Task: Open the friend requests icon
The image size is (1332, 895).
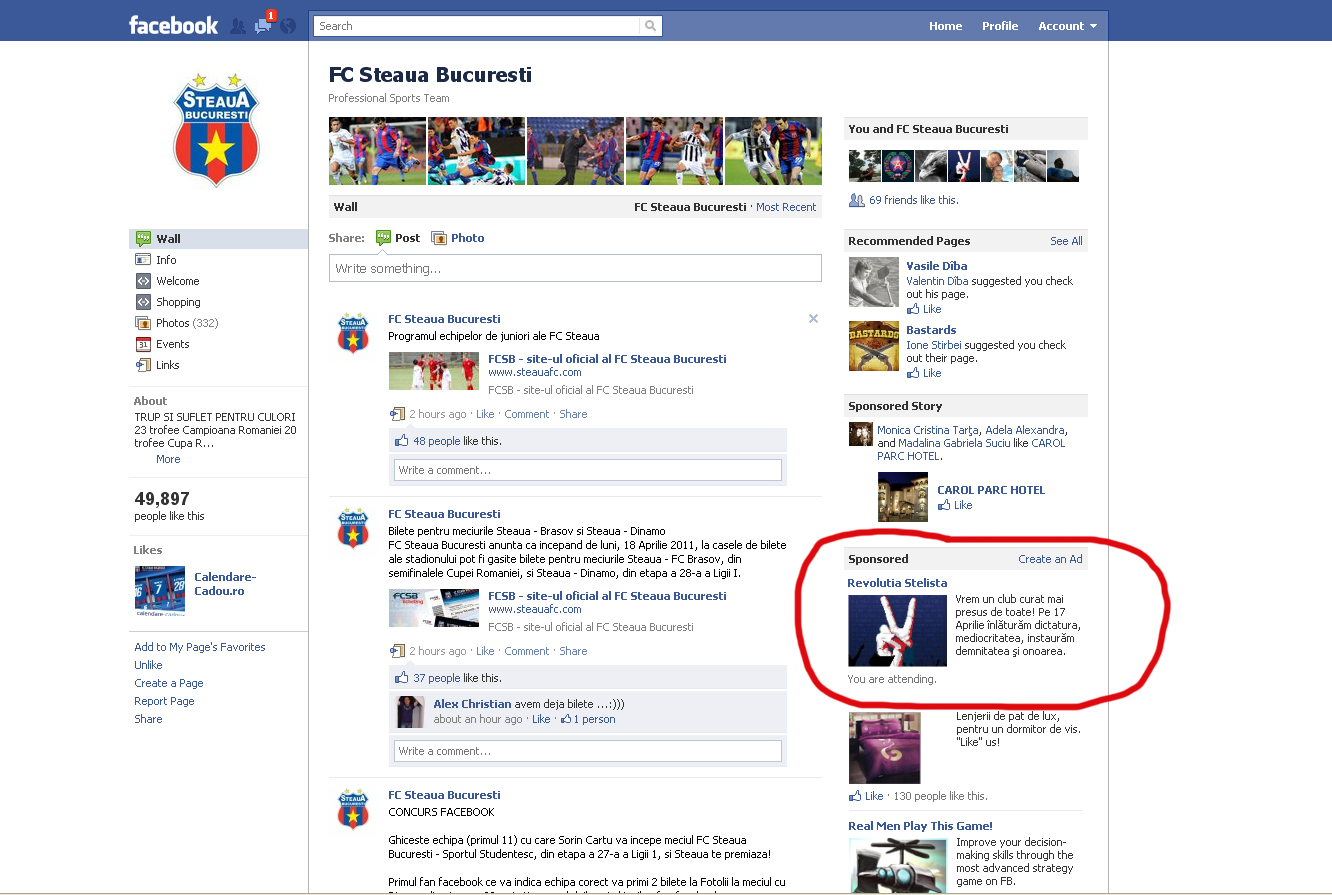Action: pos(238,26)
